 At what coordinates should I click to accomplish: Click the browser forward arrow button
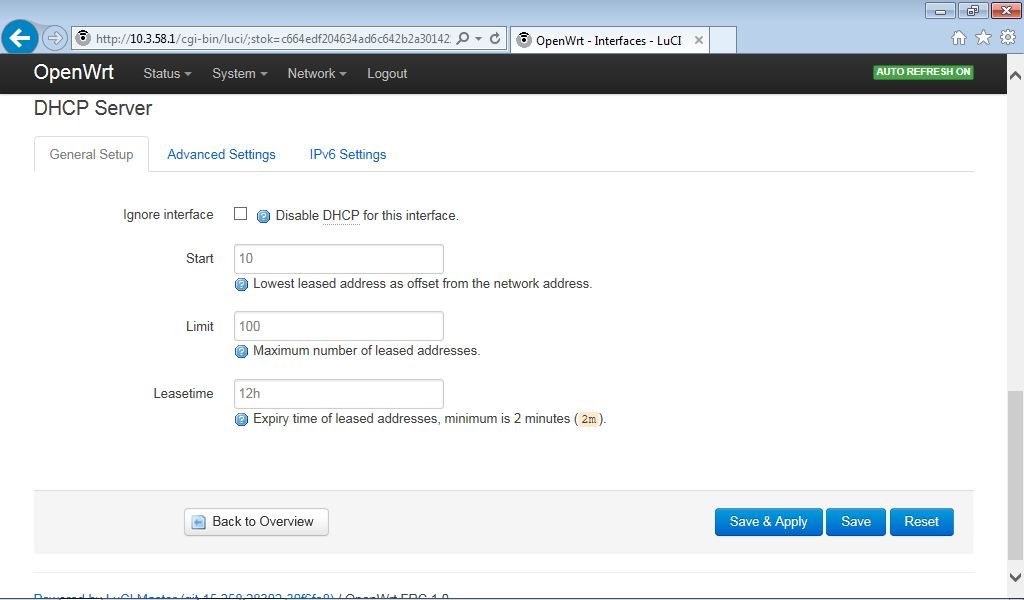click(55, 38)
